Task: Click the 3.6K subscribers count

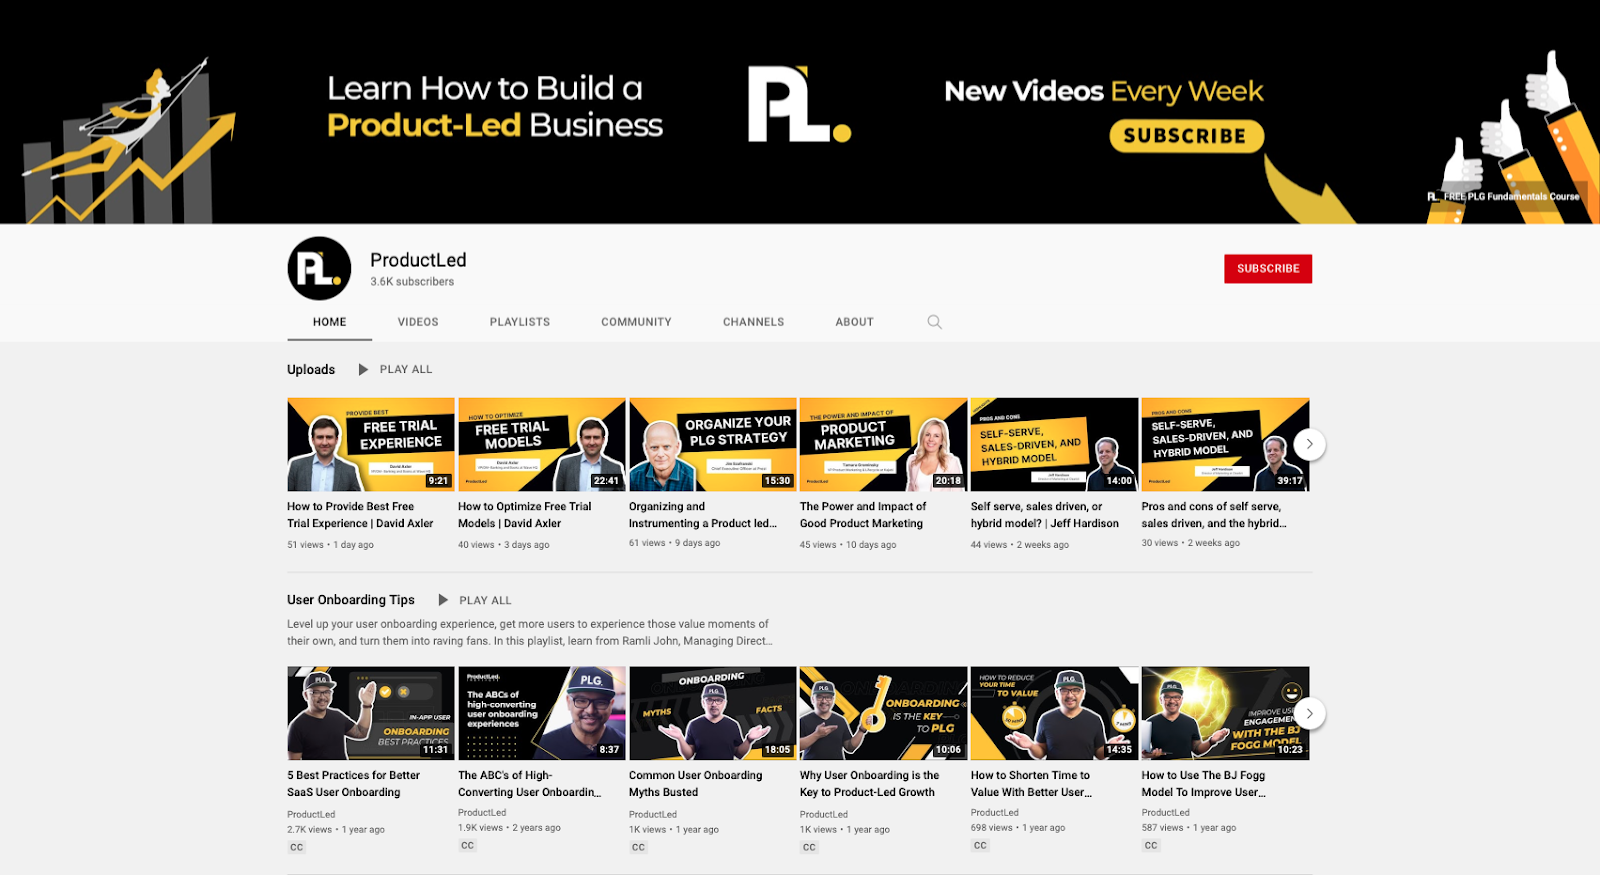Action: pyautogui.click(x=412, y=282)
